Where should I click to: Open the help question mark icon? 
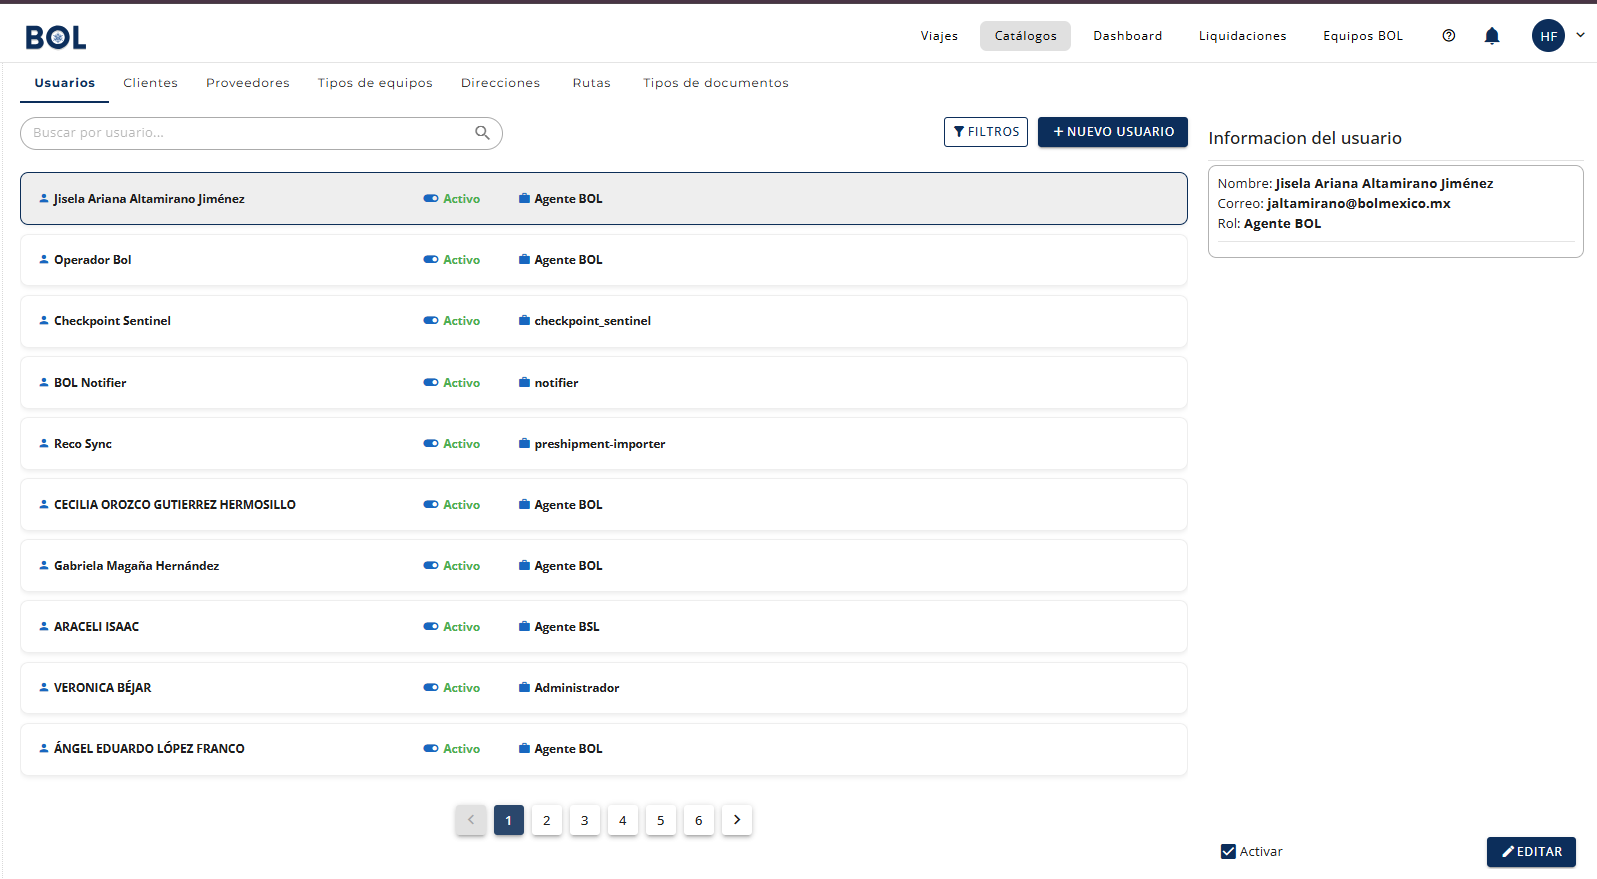[1448, 36]
